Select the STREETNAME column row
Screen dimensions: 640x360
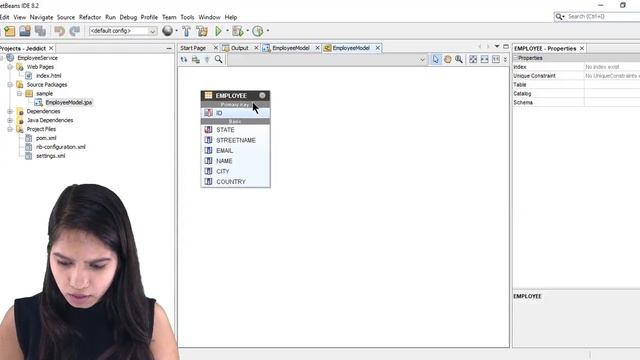pos(236,140)
